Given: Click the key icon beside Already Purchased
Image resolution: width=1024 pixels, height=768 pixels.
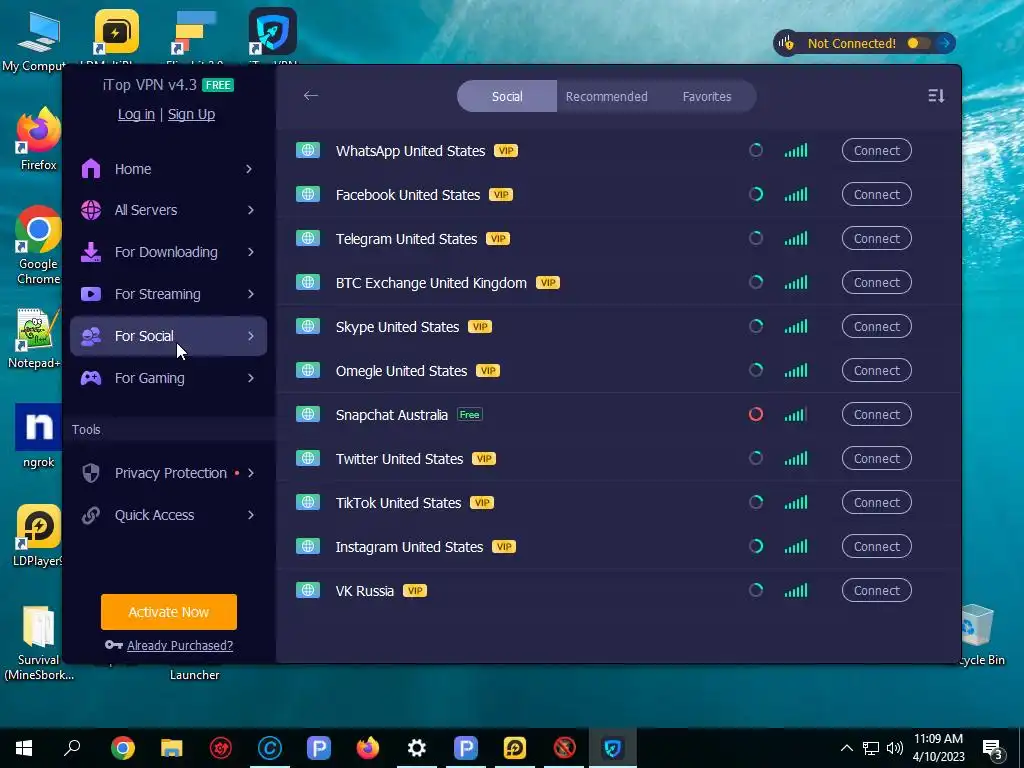Looking at the screenshot, I should [114, 645].
